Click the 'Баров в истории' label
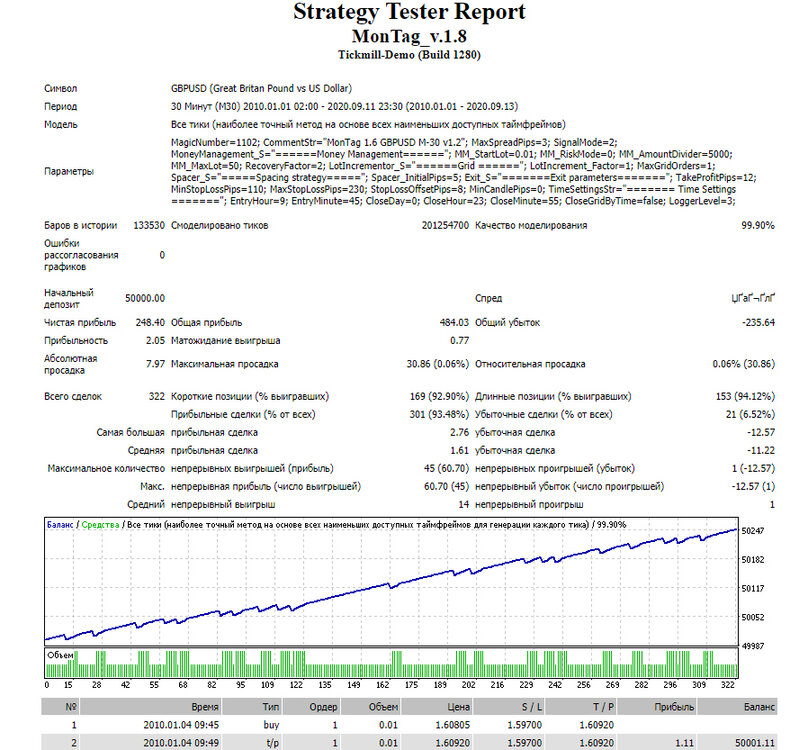The image size is (790, 750). [80, 226]
